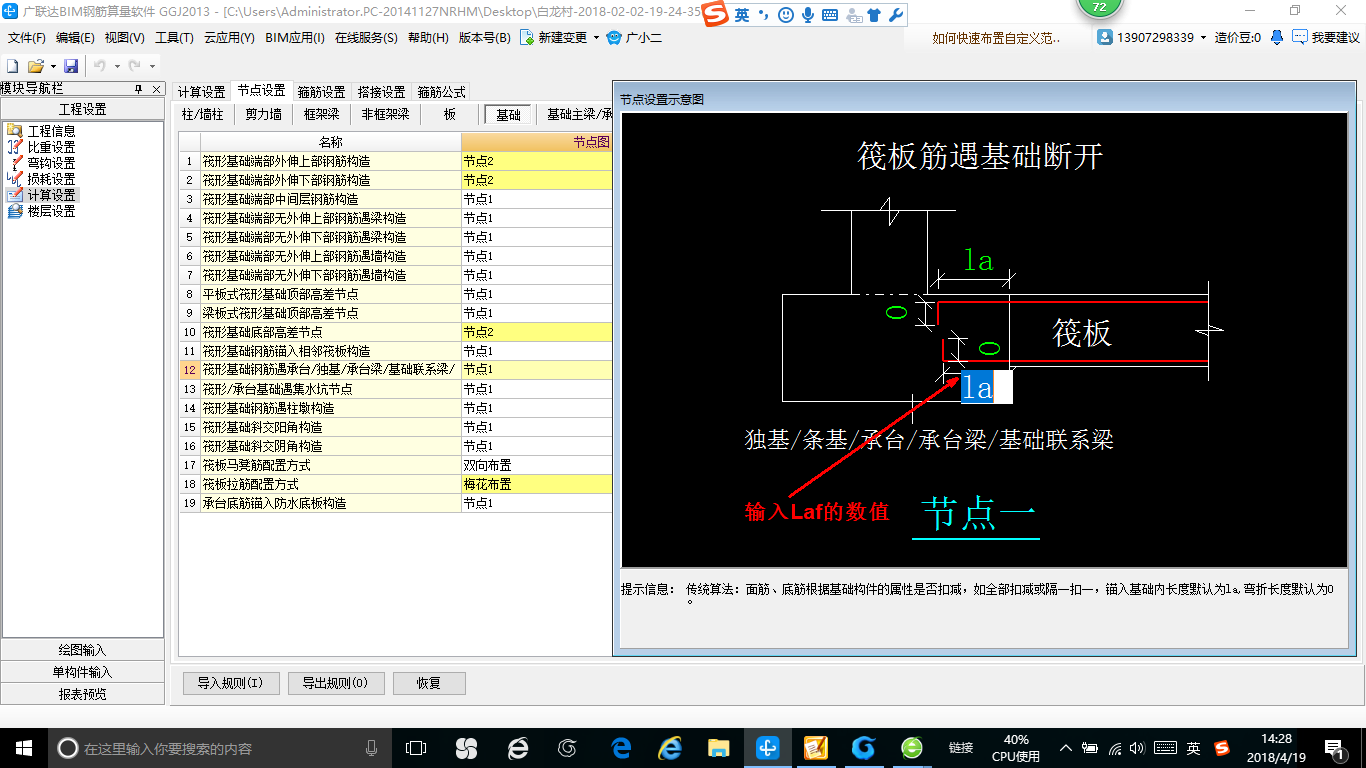Expand the account 13907298339 dropdown
Viewport: 1366px width, 768px height.
pyautogui.click(x=1203, y=37)
